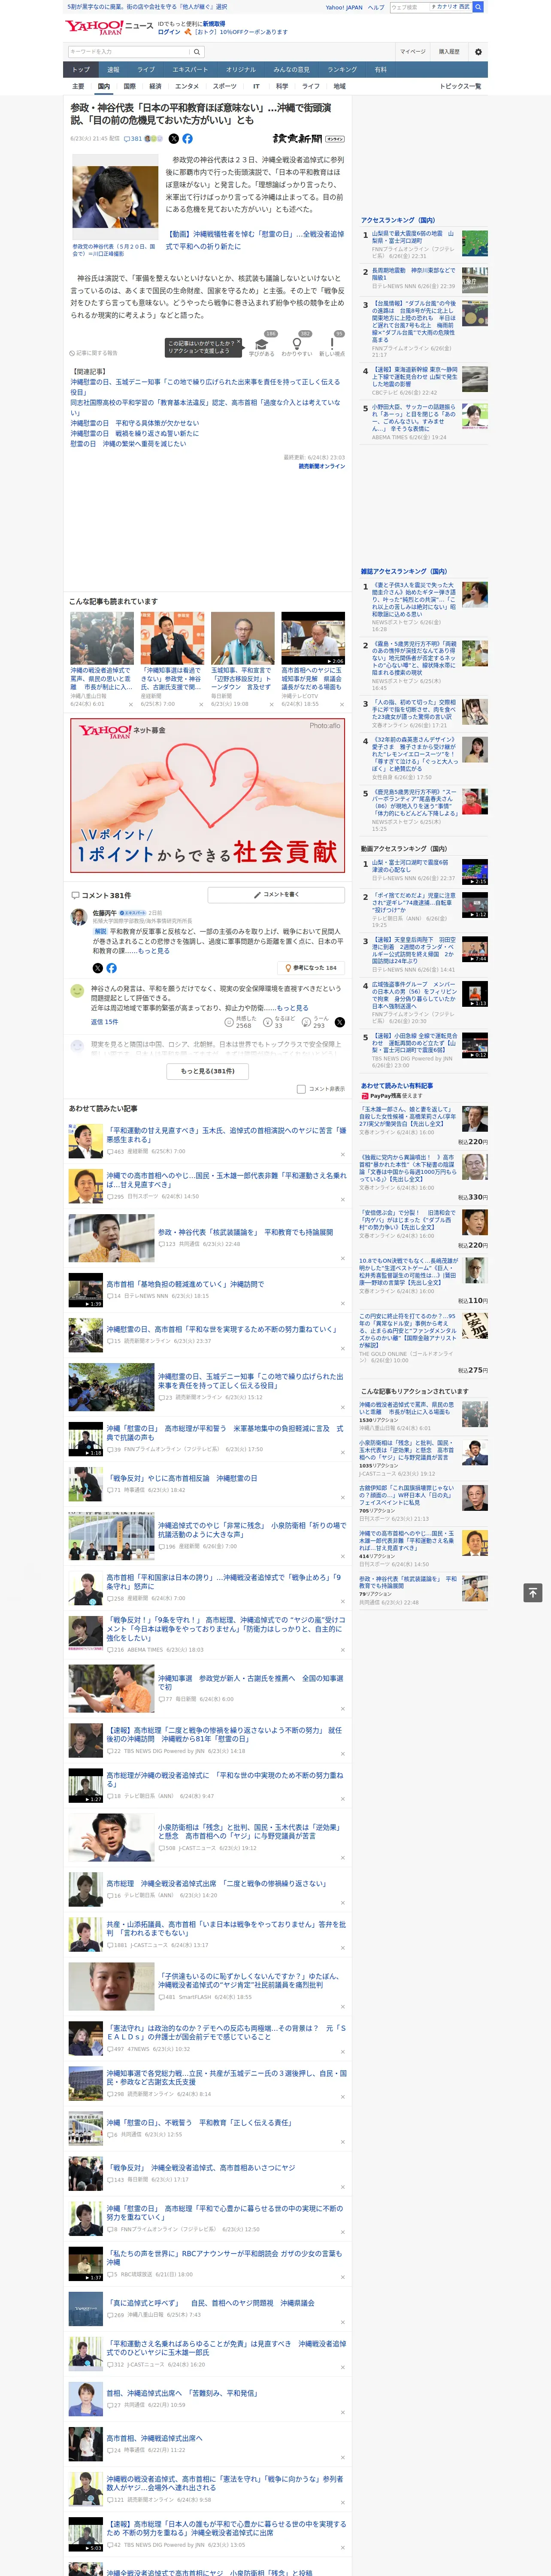The height and width of the screenshot is (2576, 551).
Task: Select the スポーツ category tab
Action: click(x=225, y=86)
